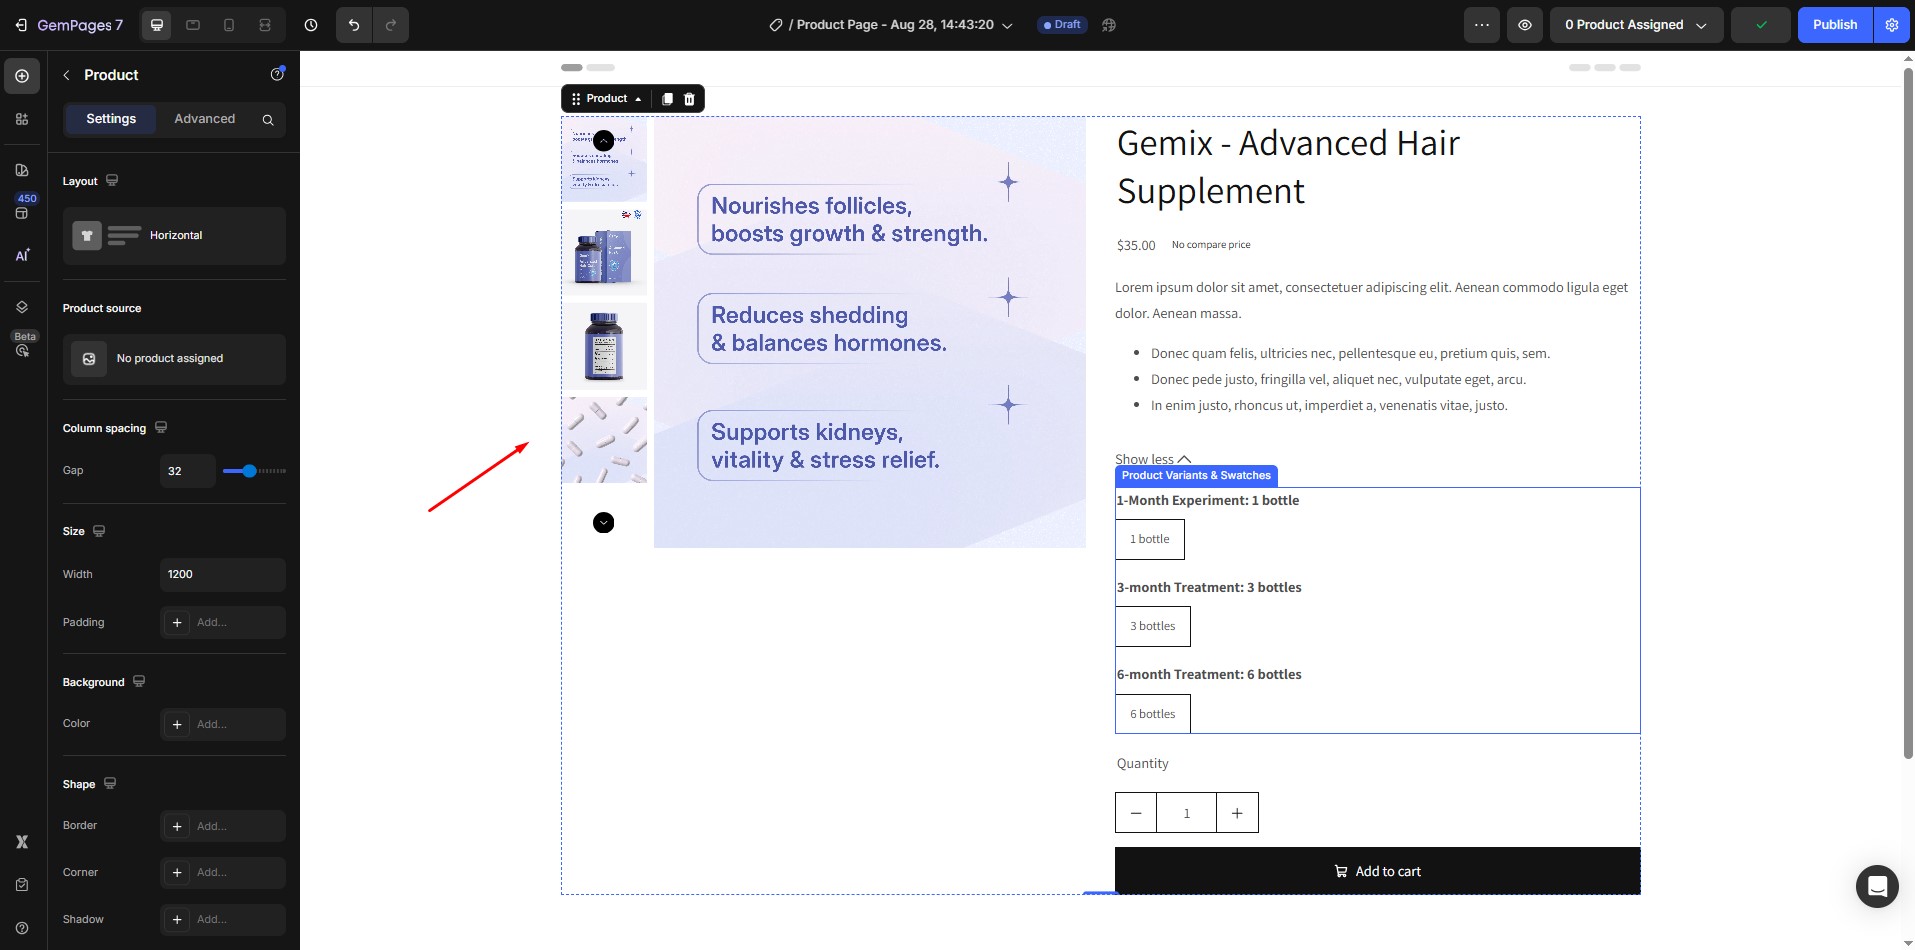
Task: Add a Corner setting
Action: [223, 873]
